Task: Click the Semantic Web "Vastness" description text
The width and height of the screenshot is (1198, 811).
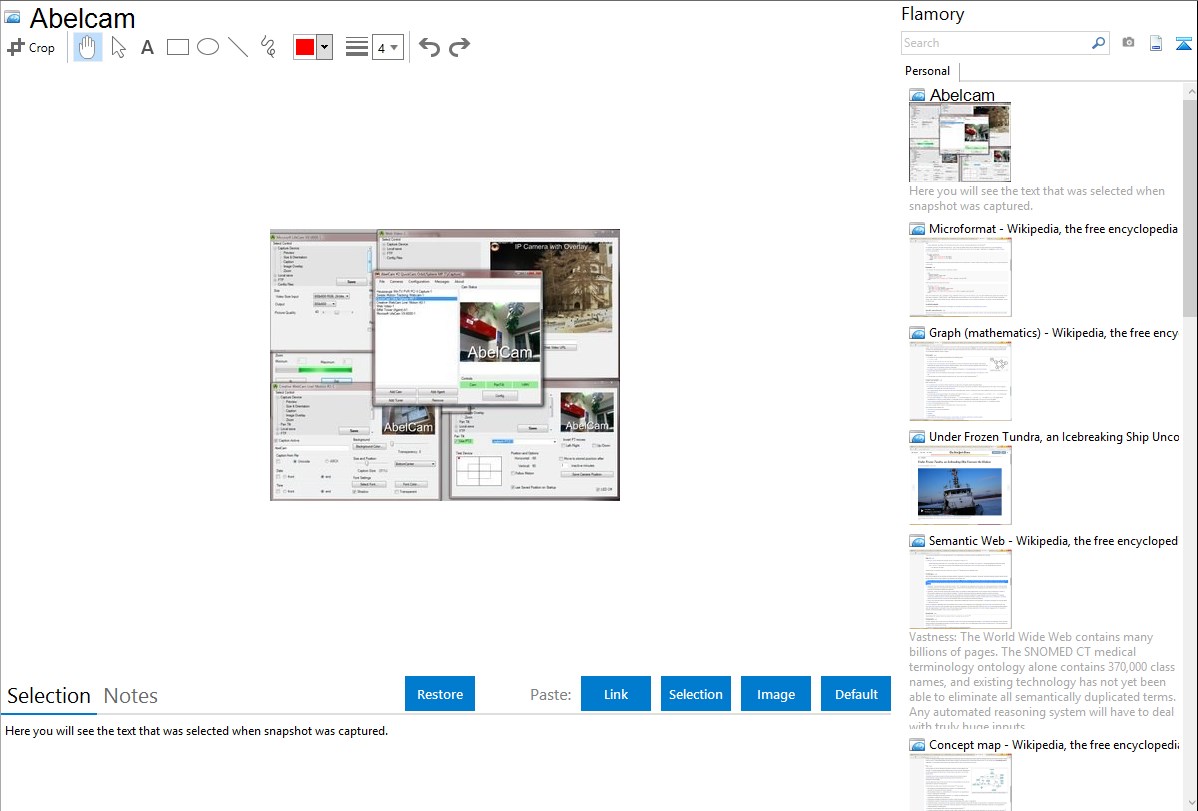Action: [x=1042, y=681]
